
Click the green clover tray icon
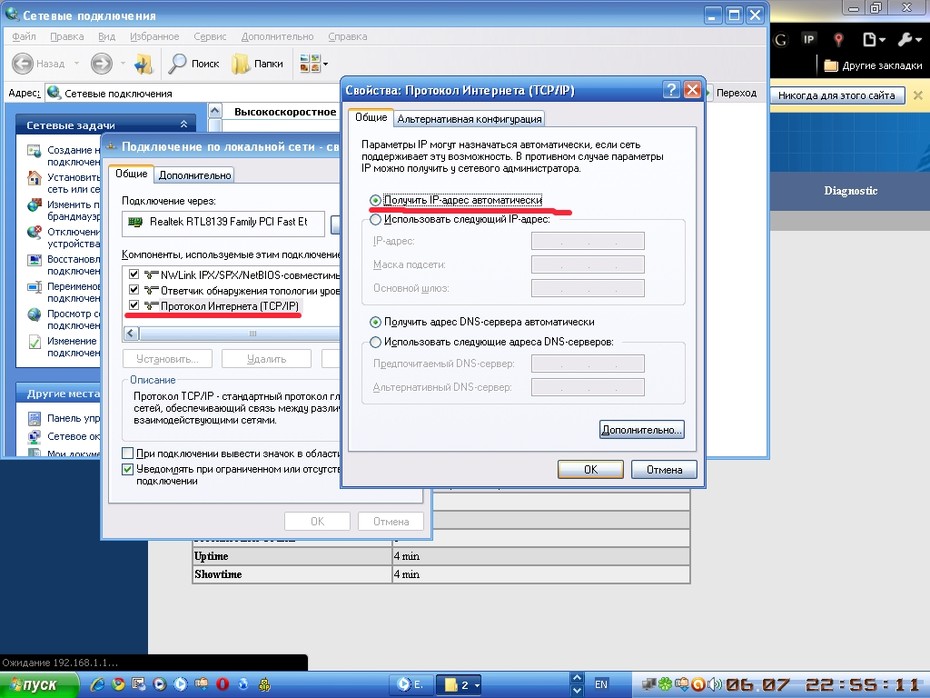pos(665,684)
